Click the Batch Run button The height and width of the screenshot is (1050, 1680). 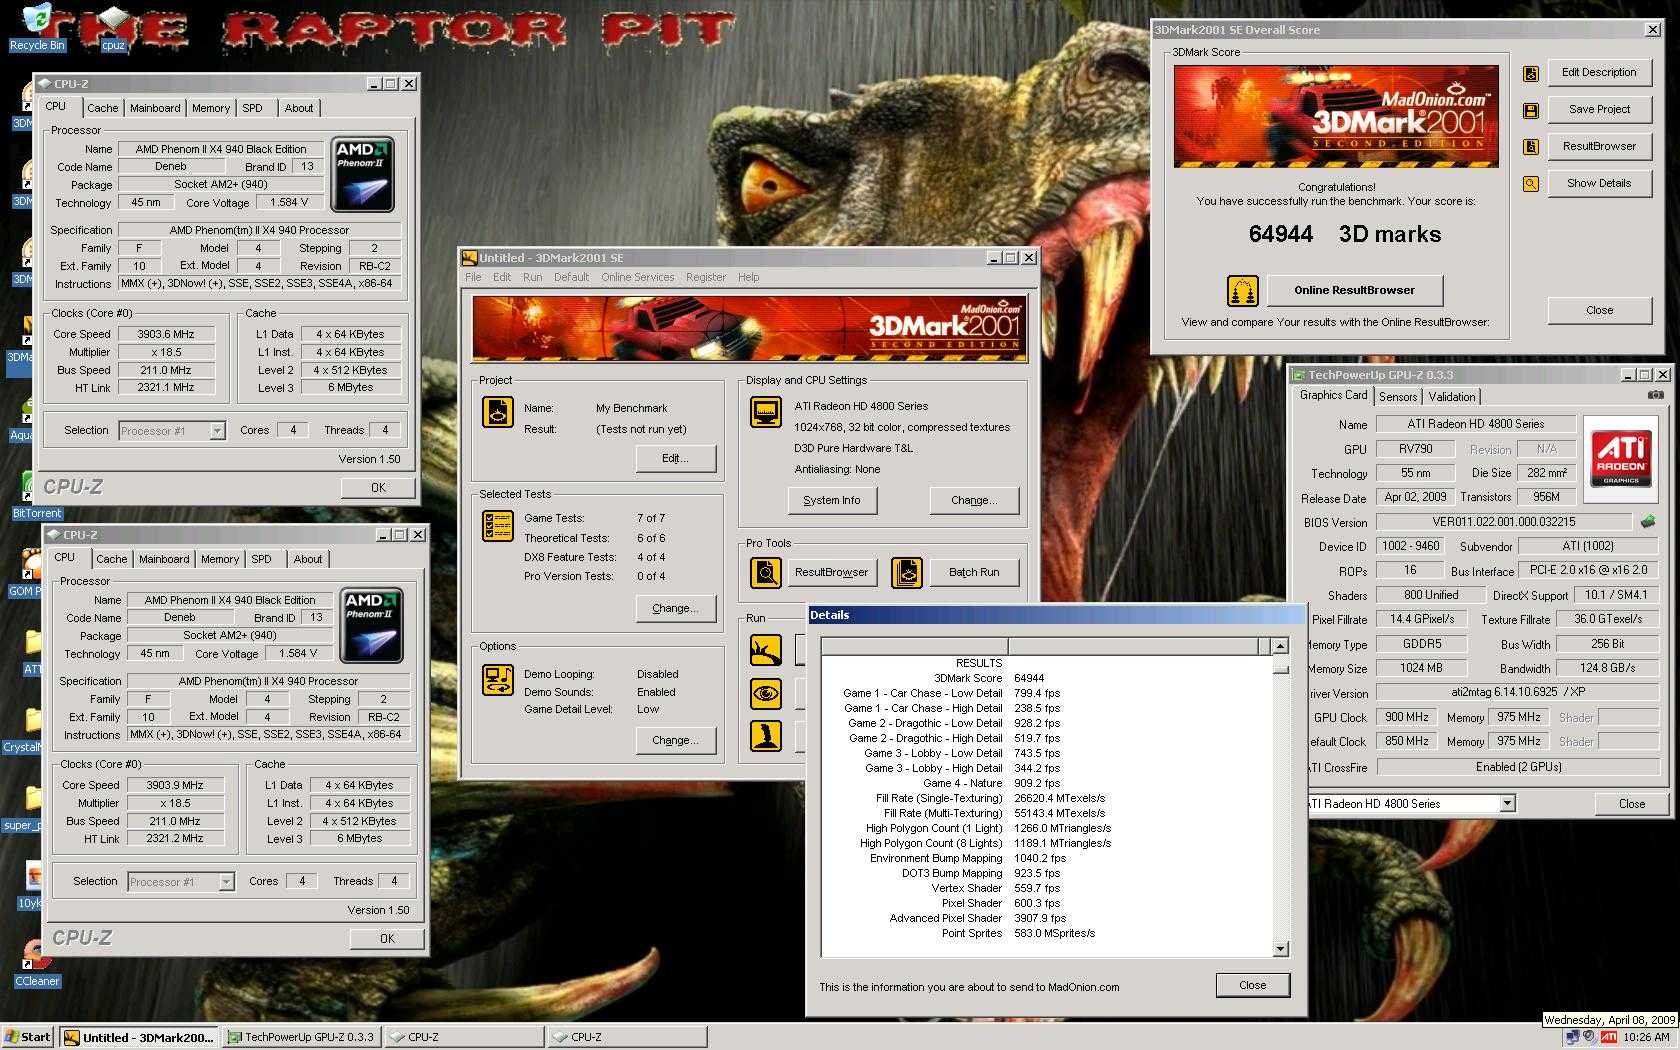click(974, 572)
